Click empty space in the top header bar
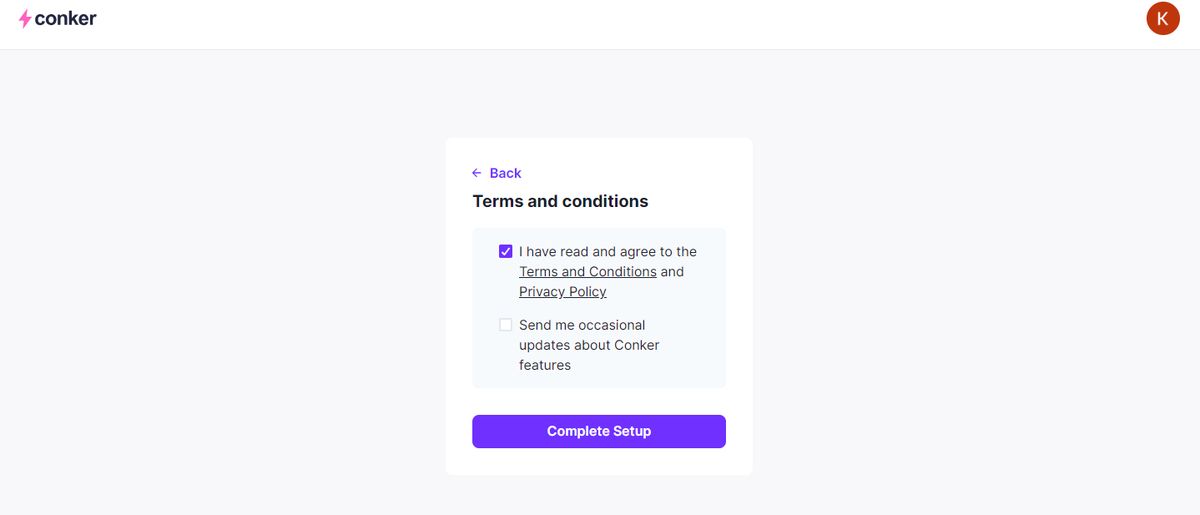1200x515 pixels. (600, 24)
